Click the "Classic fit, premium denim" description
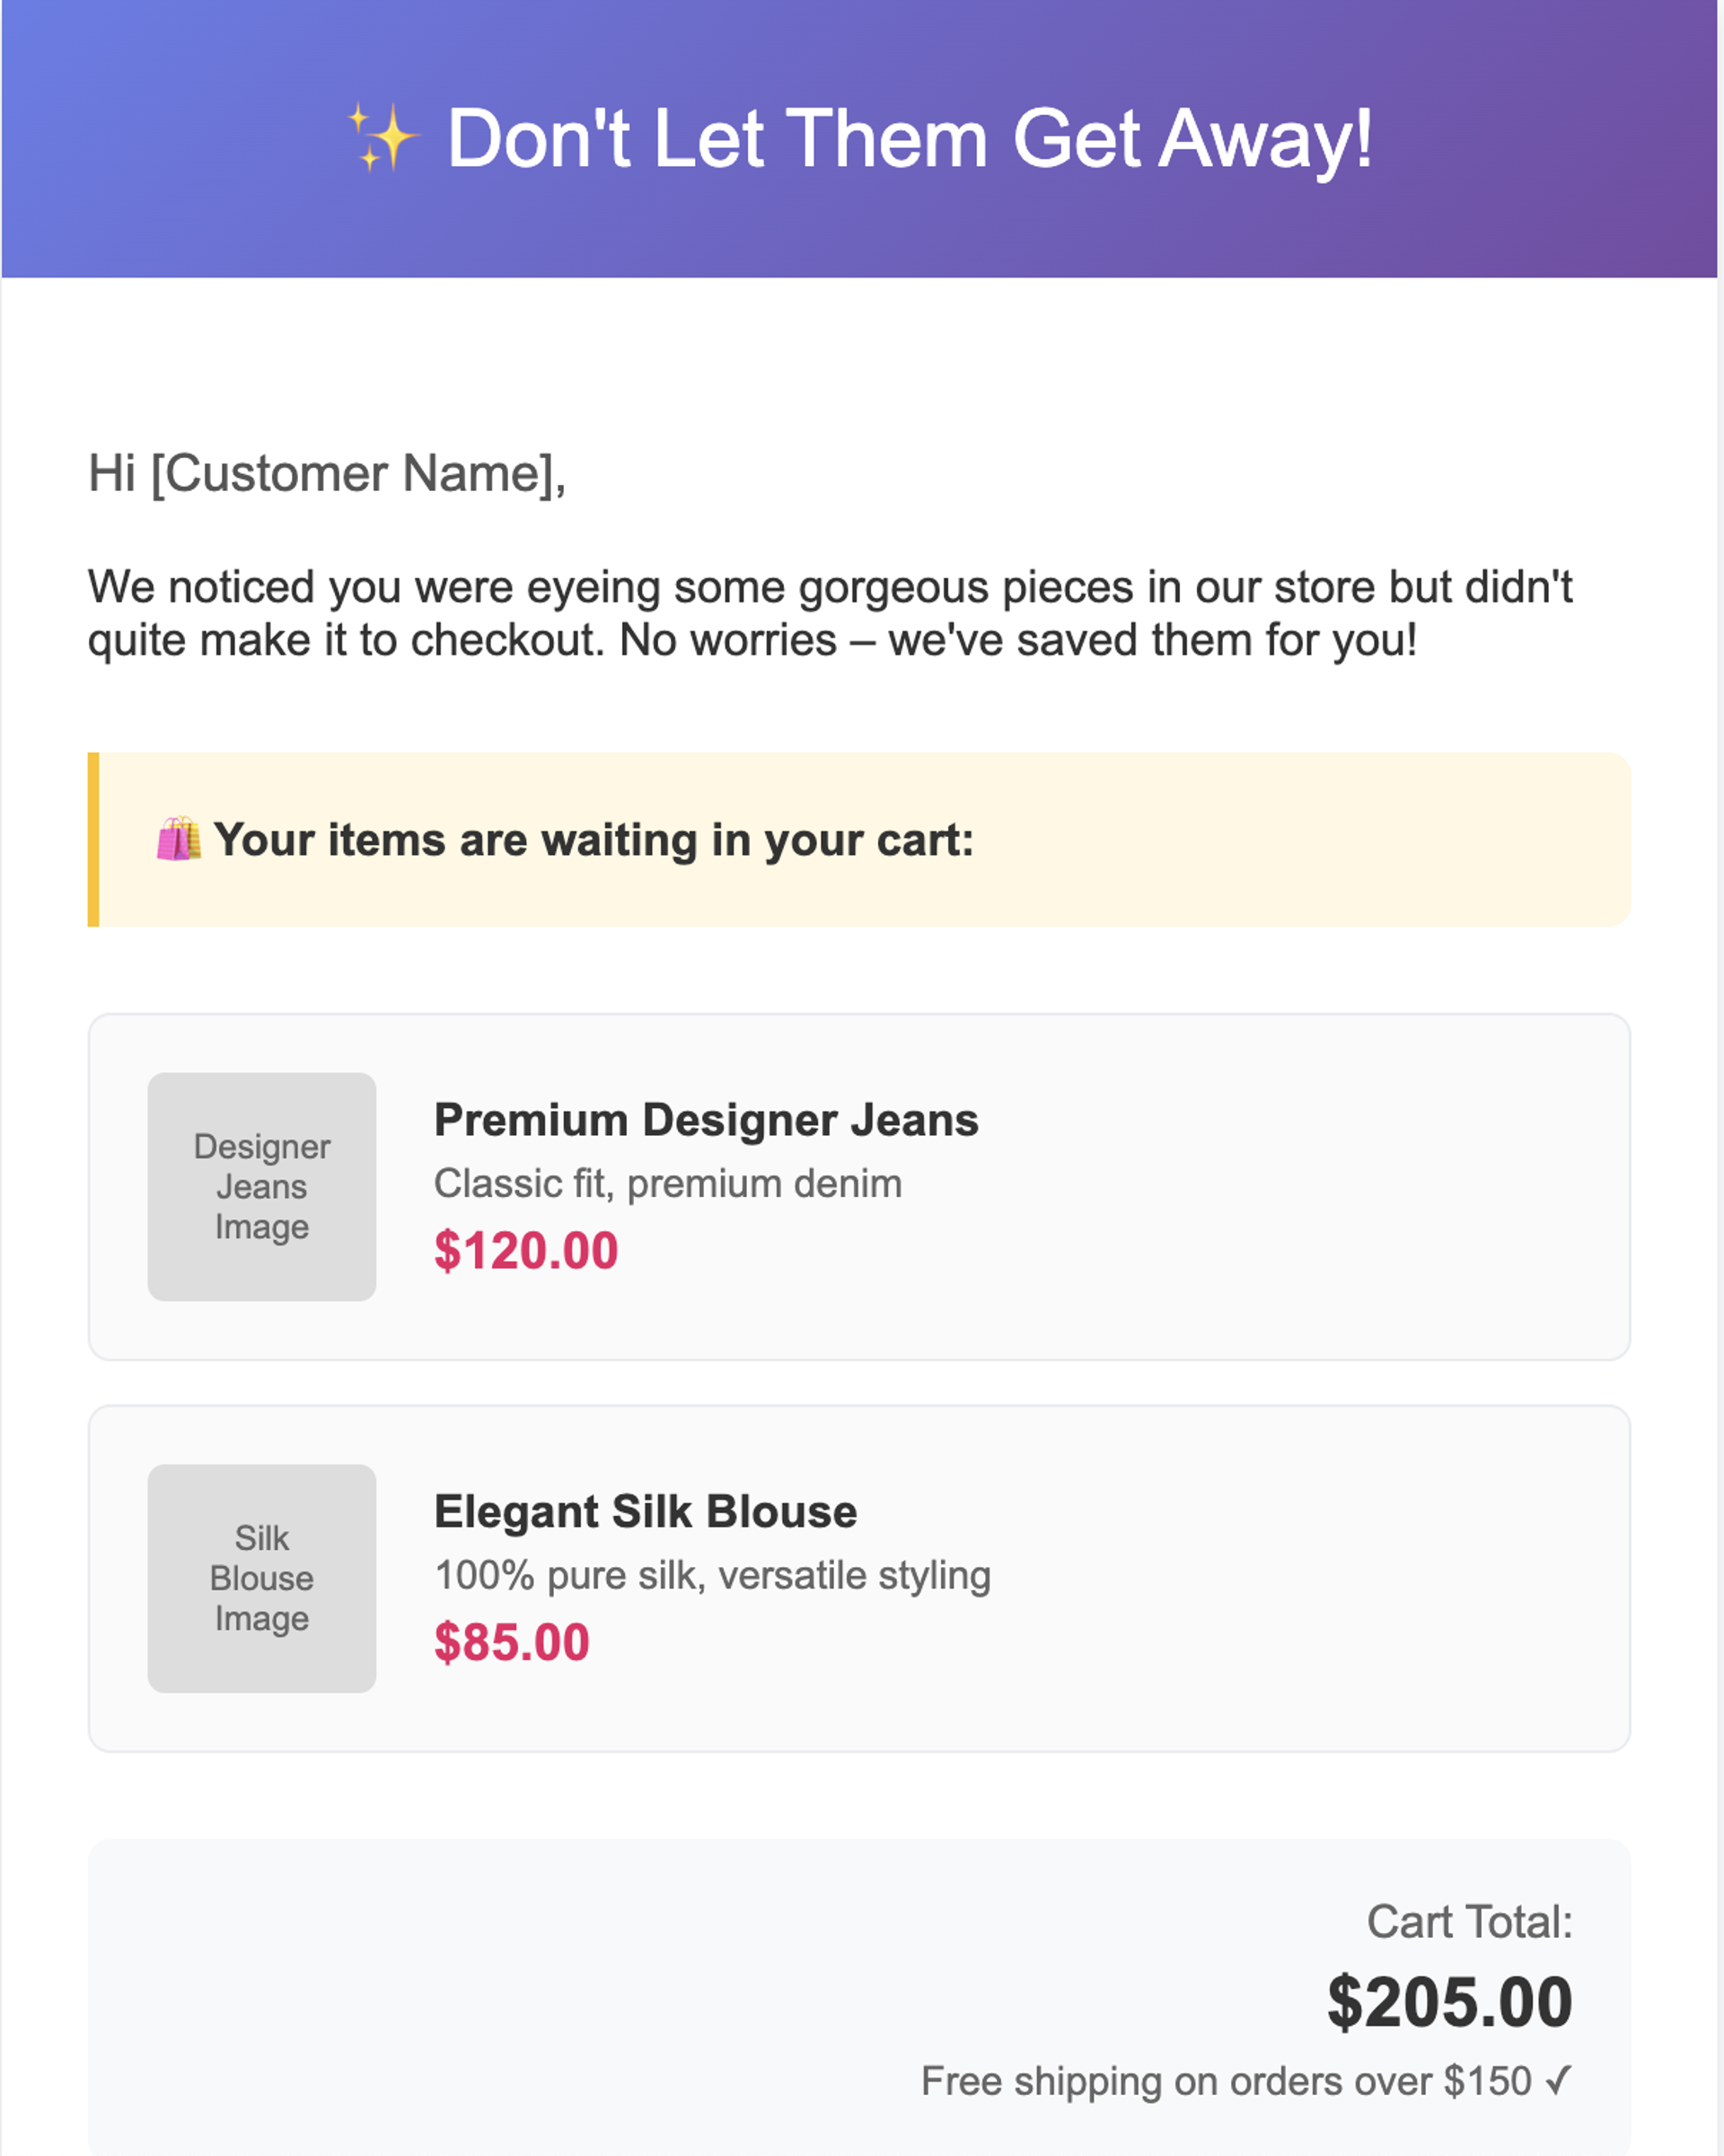The image size is (1724, 2156). coord(668,1184)
